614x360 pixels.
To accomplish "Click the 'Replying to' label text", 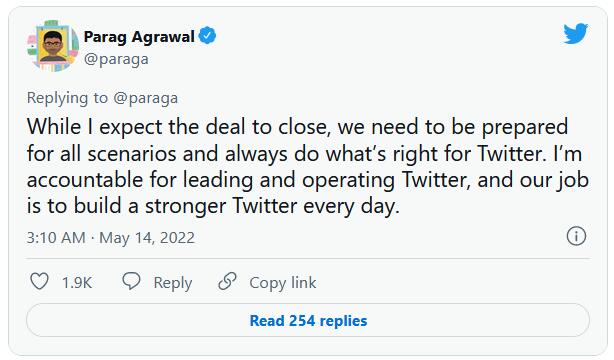I will 67,98.
